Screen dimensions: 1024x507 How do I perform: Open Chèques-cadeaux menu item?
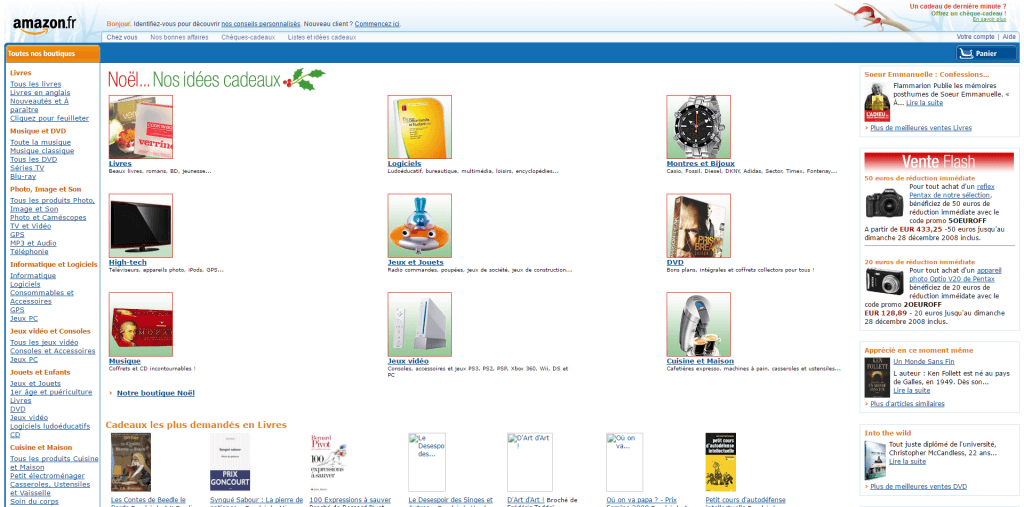pyautogui.click(x=248, y=37)
